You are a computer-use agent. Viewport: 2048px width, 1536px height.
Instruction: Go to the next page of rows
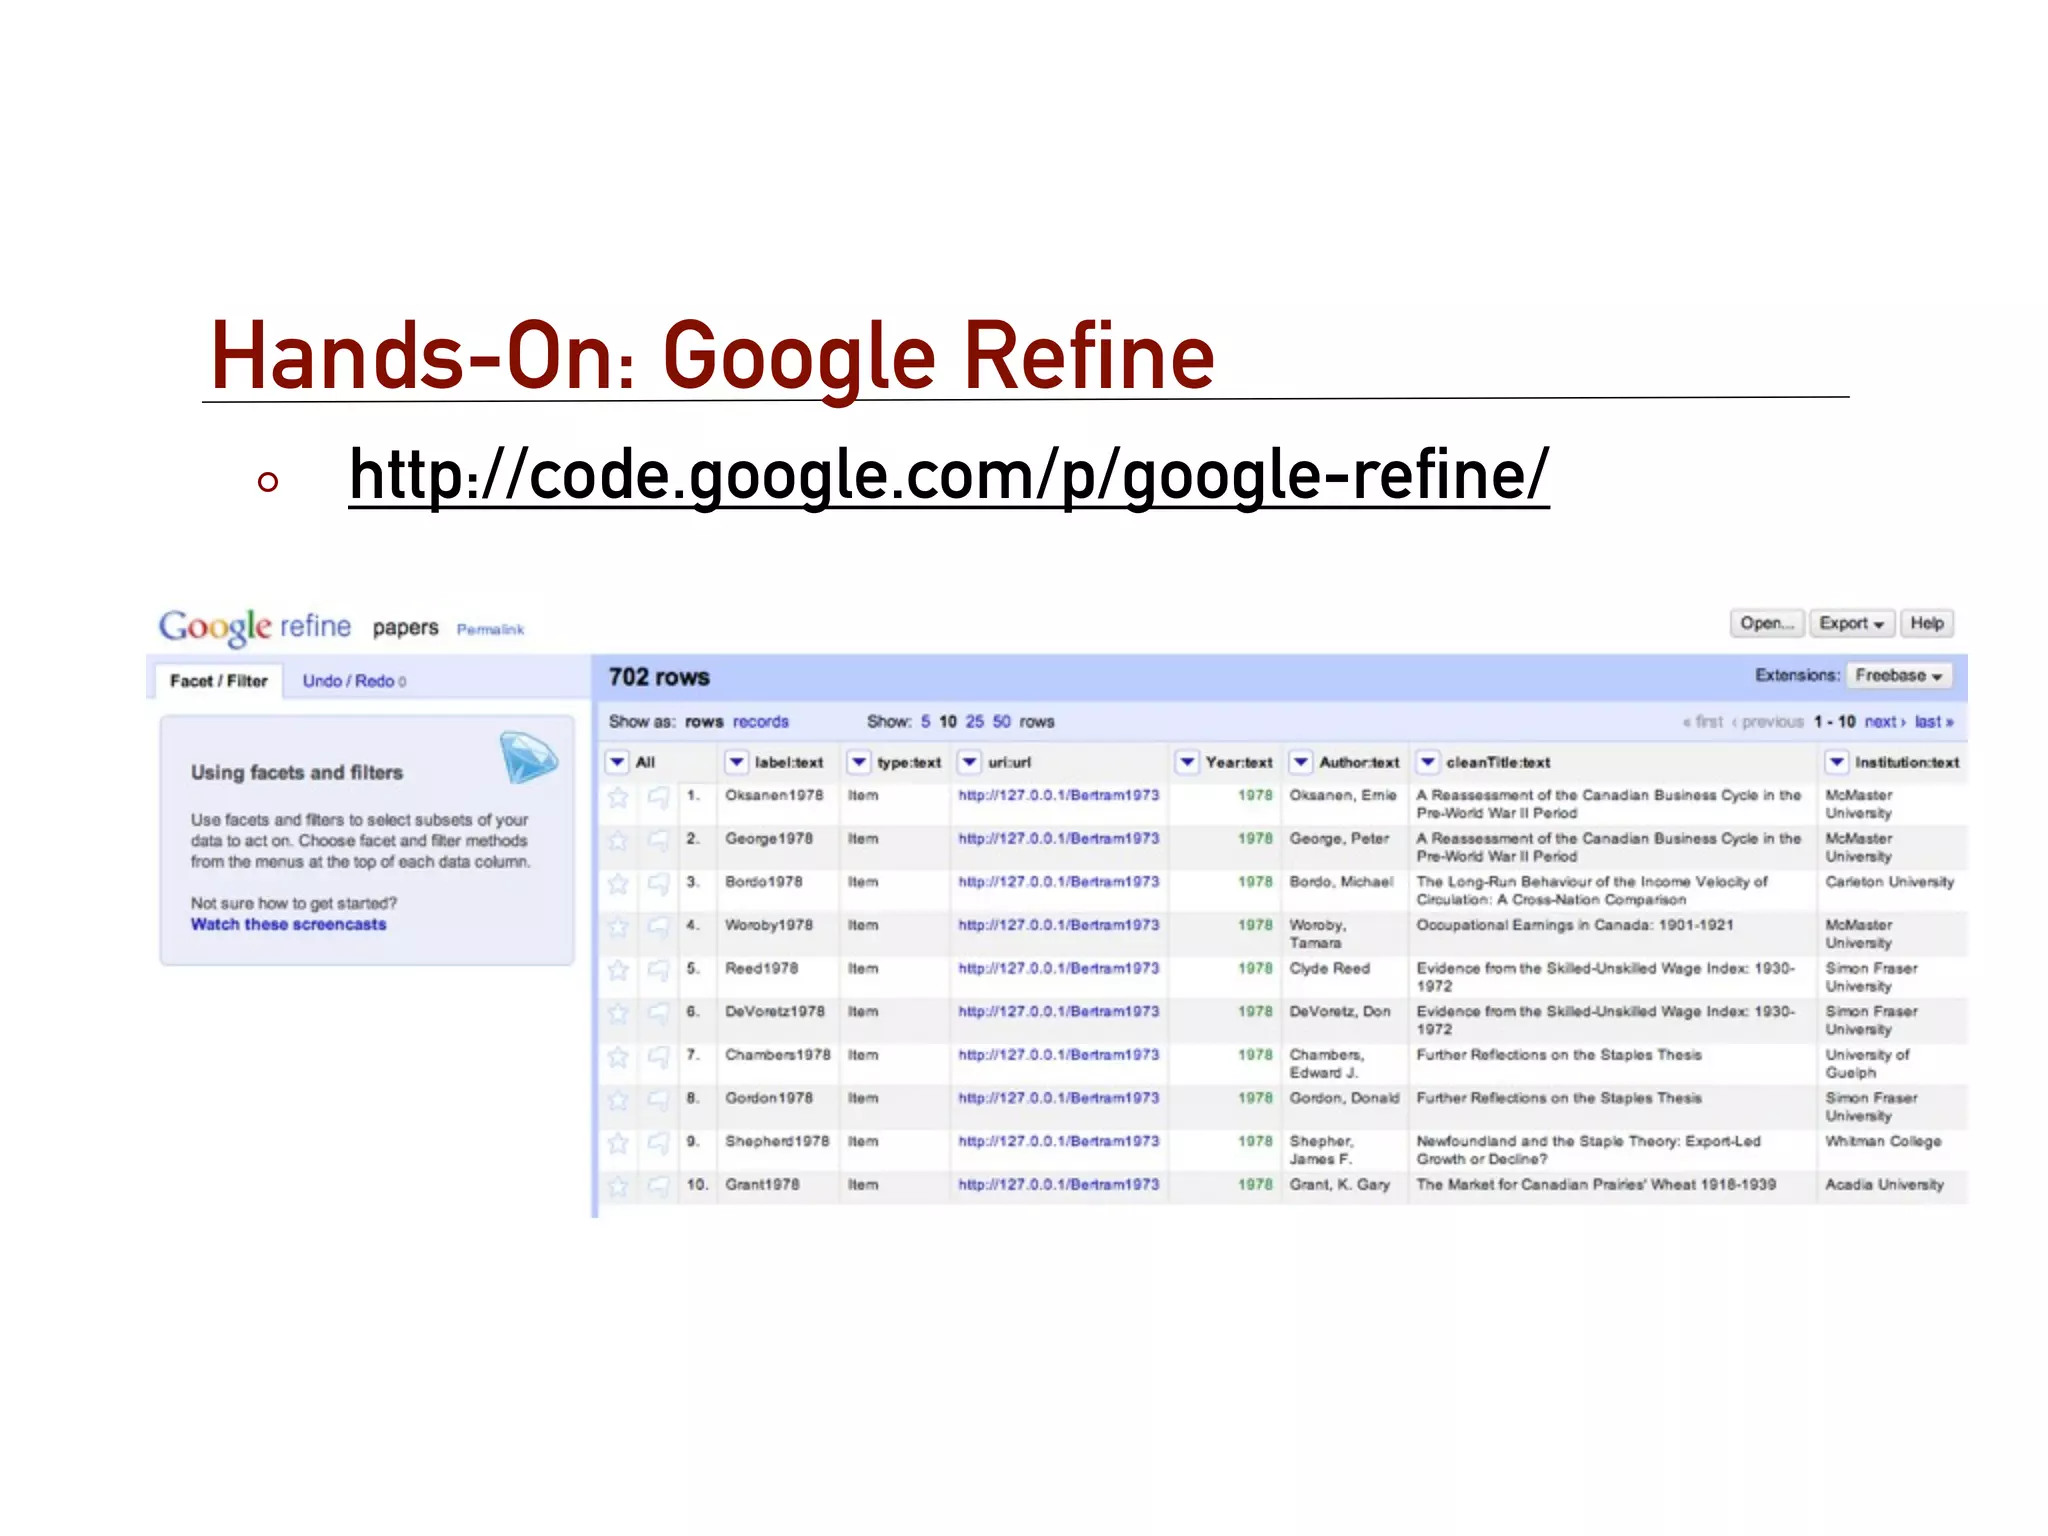pos(1885,722)
